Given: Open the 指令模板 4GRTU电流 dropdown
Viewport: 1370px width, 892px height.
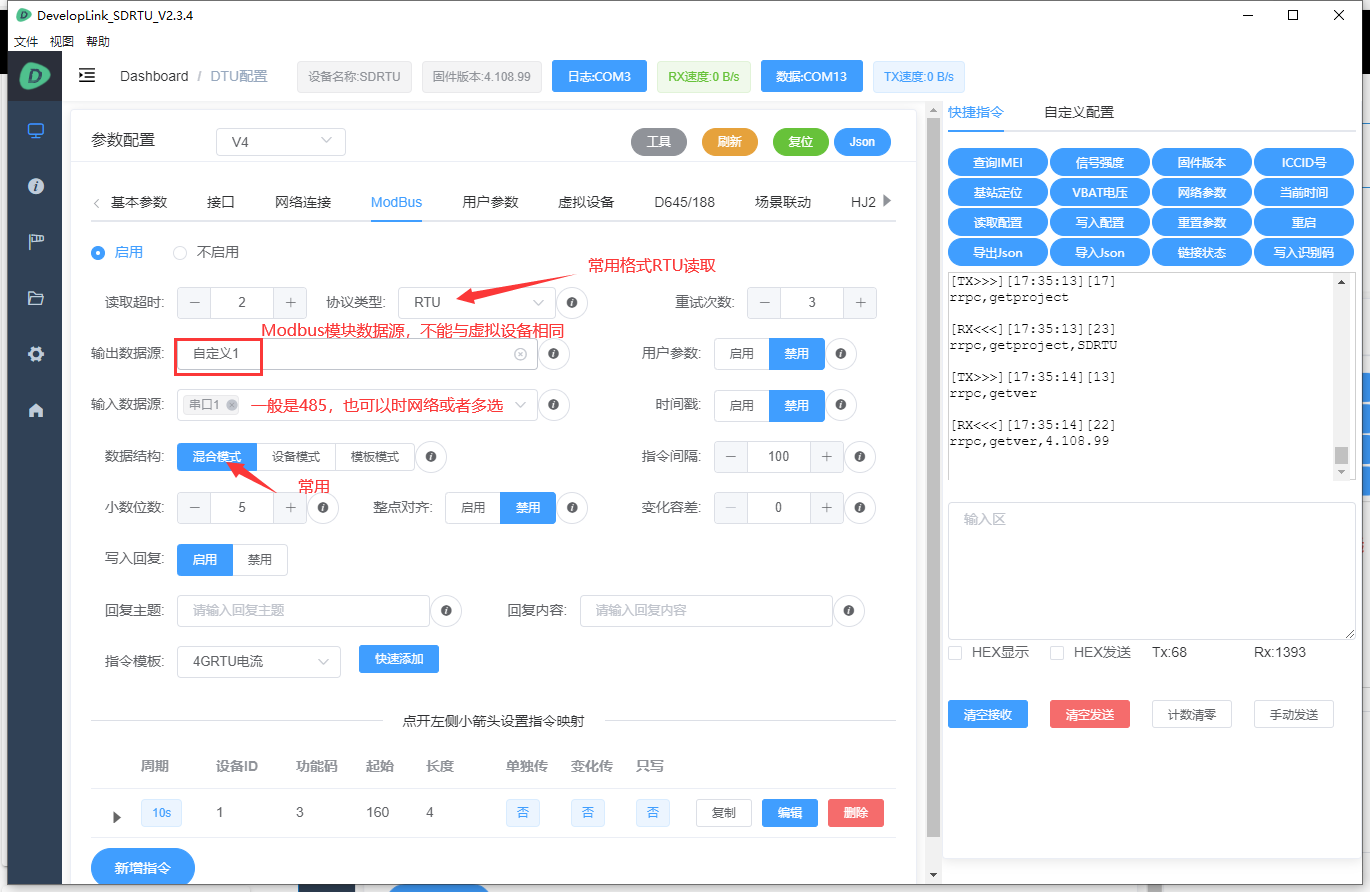Looking at the screenshot, I should pos(259,662).
